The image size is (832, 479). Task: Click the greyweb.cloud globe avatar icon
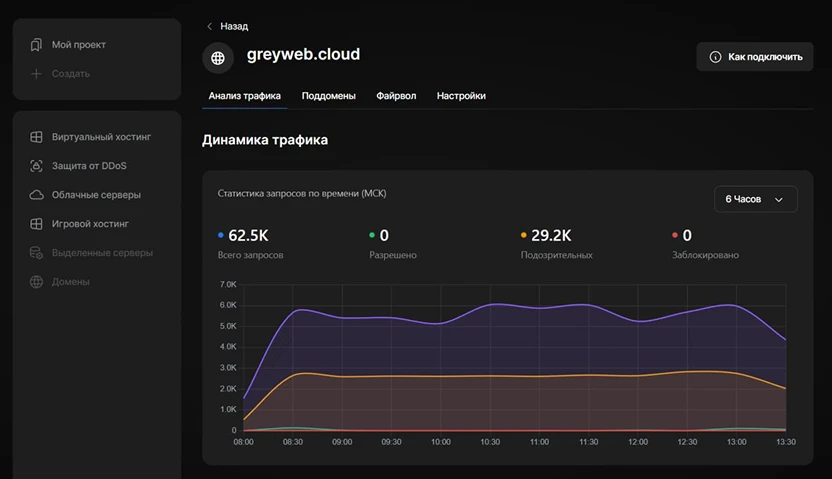[218, 57]
